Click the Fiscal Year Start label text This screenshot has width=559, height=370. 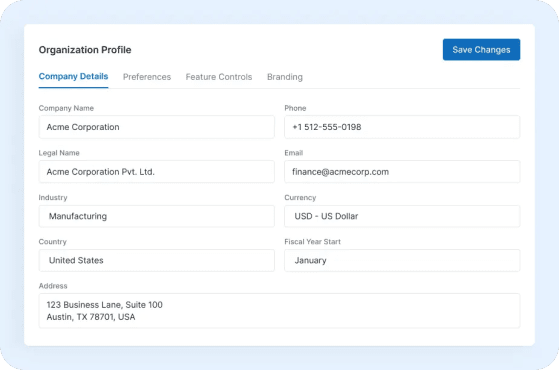tap(312, 242)
